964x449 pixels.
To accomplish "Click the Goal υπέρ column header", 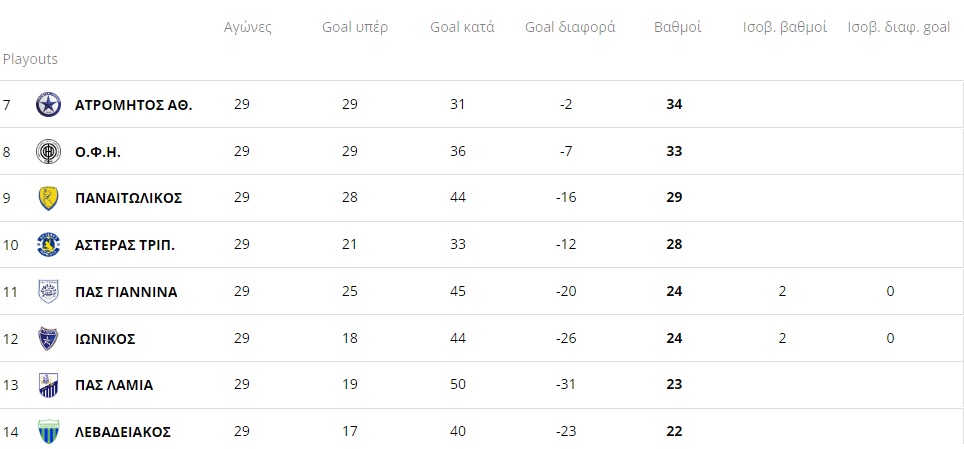I will 355,28.
